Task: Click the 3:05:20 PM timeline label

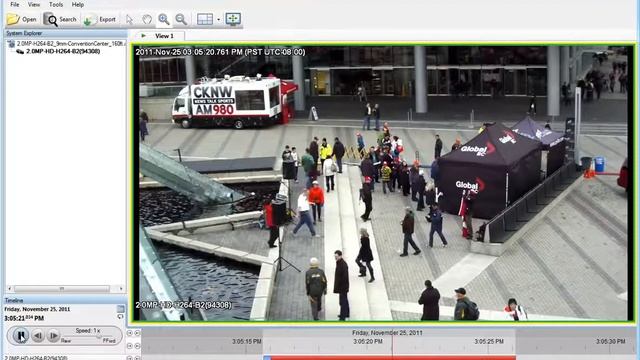Action: pyautogui.click(x=368, y=341)
